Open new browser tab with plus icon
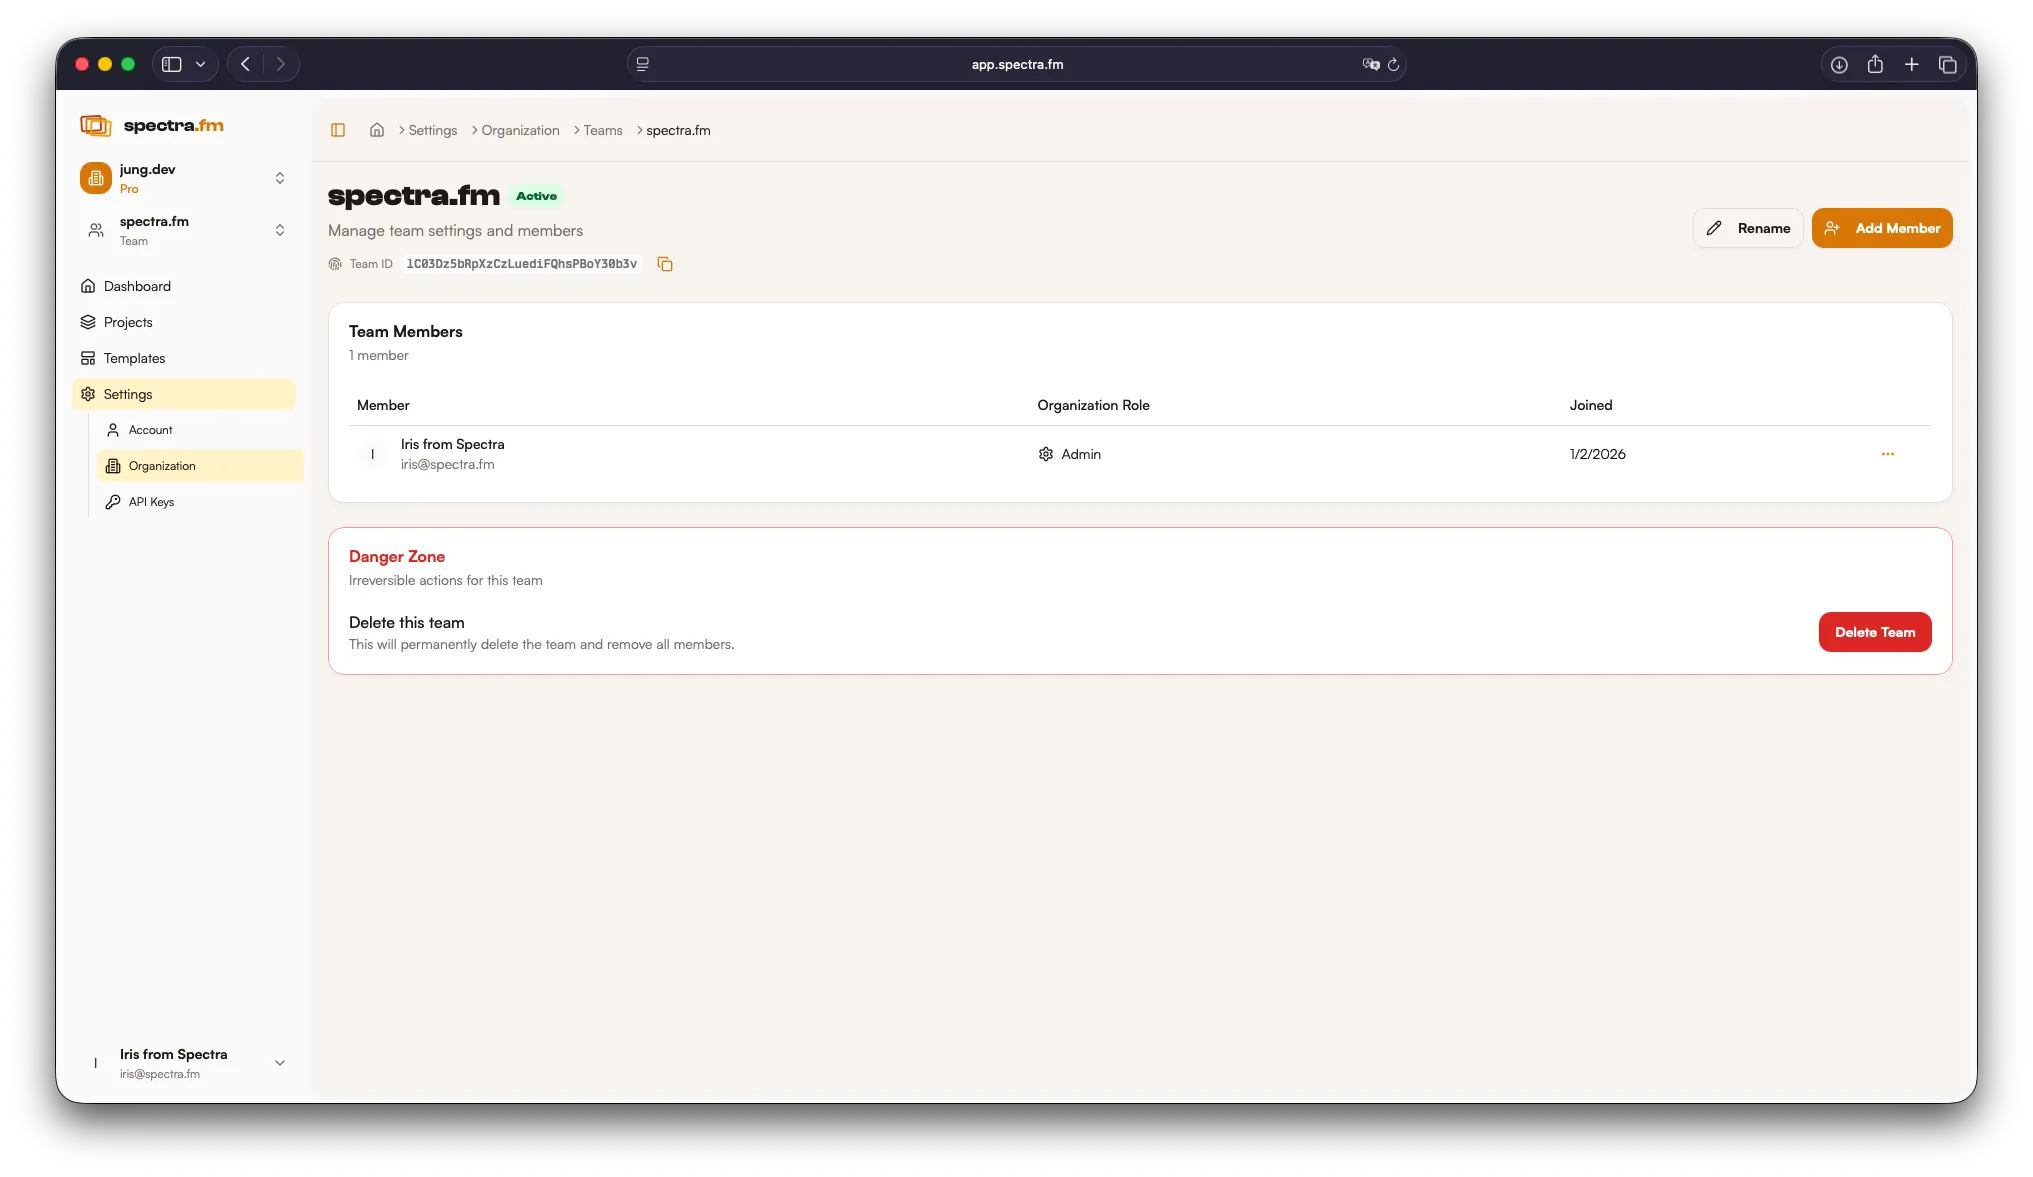This screenshot has width=2033, height=1177. pos(1911,64)
